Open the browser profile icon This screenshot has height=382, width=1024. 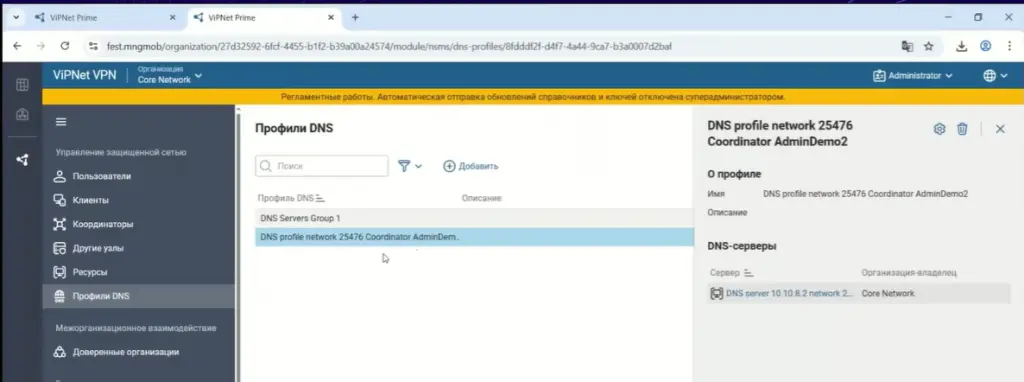tap(985, 46)
